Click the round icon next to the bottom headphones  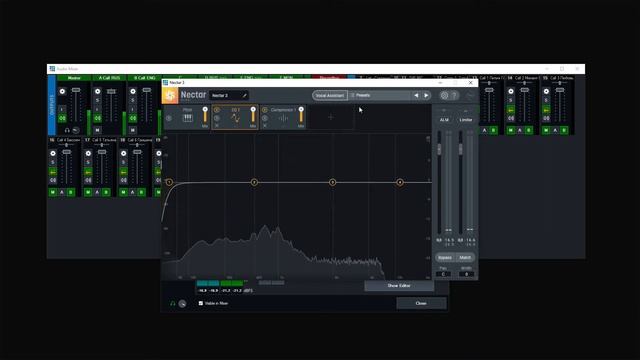coord(182,303)
